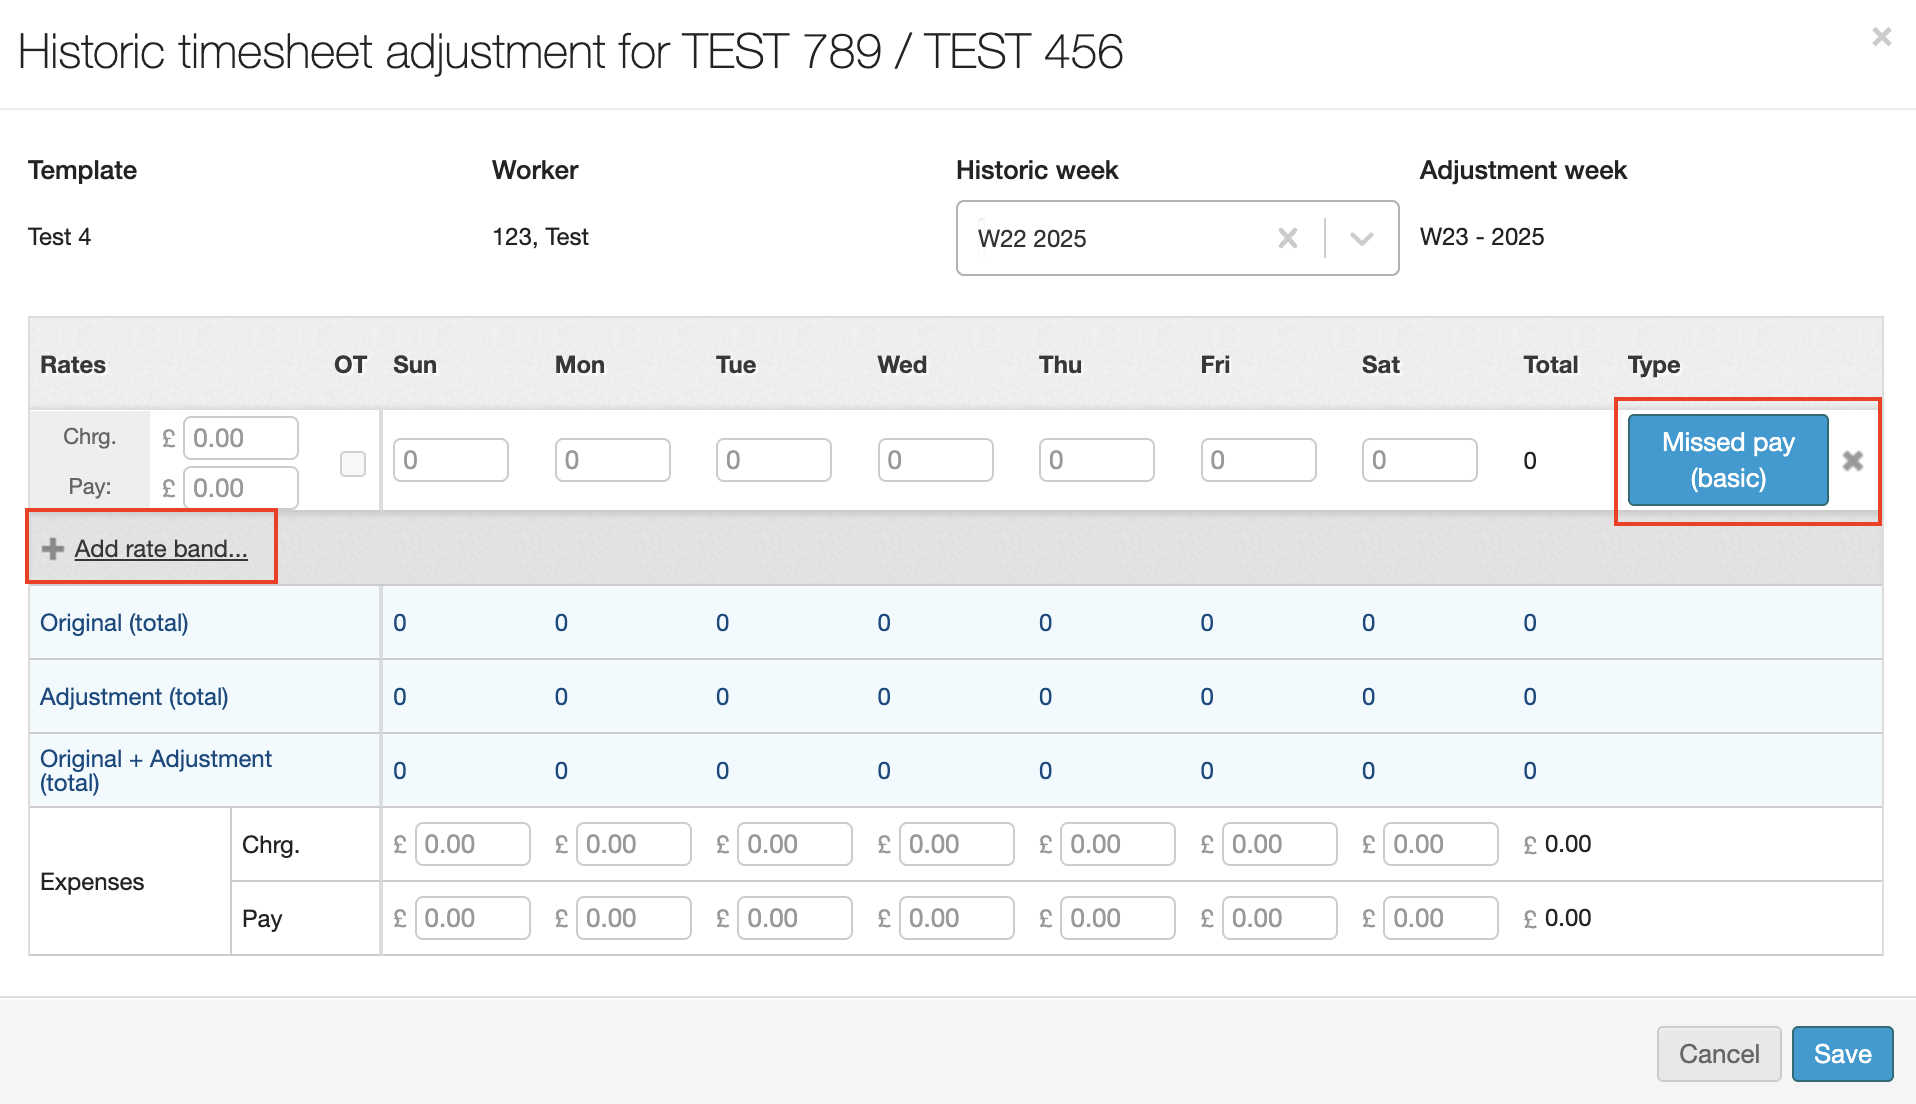Screen dimensions: 1916x1104
Task: Remove the Missed pay rate band row
Action: pos(1852,461)
